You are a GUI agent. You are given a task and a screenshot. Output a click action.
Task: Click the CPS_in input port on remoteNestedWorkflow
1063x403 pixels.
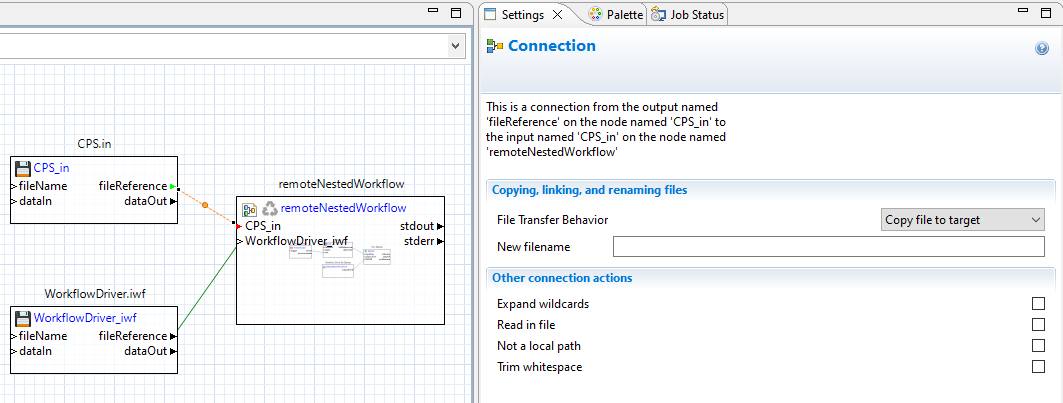click(239, 226)
